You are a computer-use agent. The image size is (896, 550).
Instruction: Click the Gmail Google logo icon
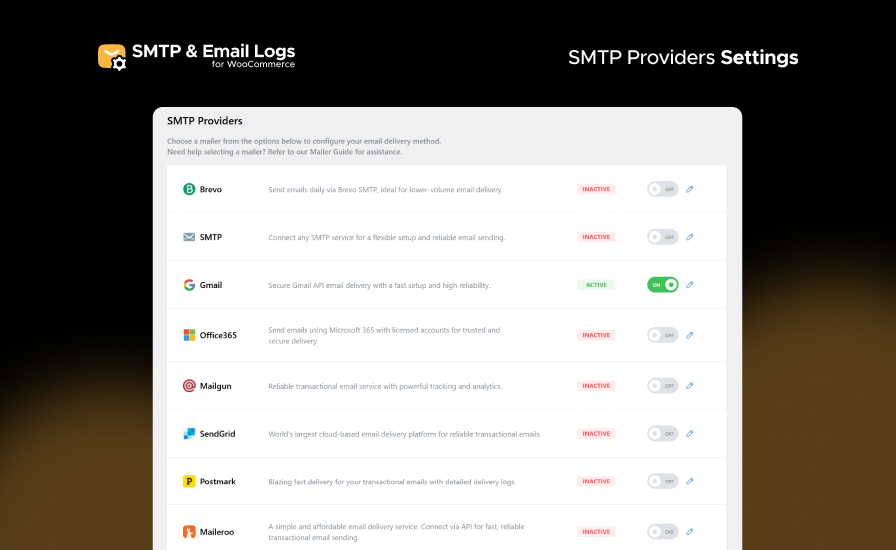click(189, 285)
